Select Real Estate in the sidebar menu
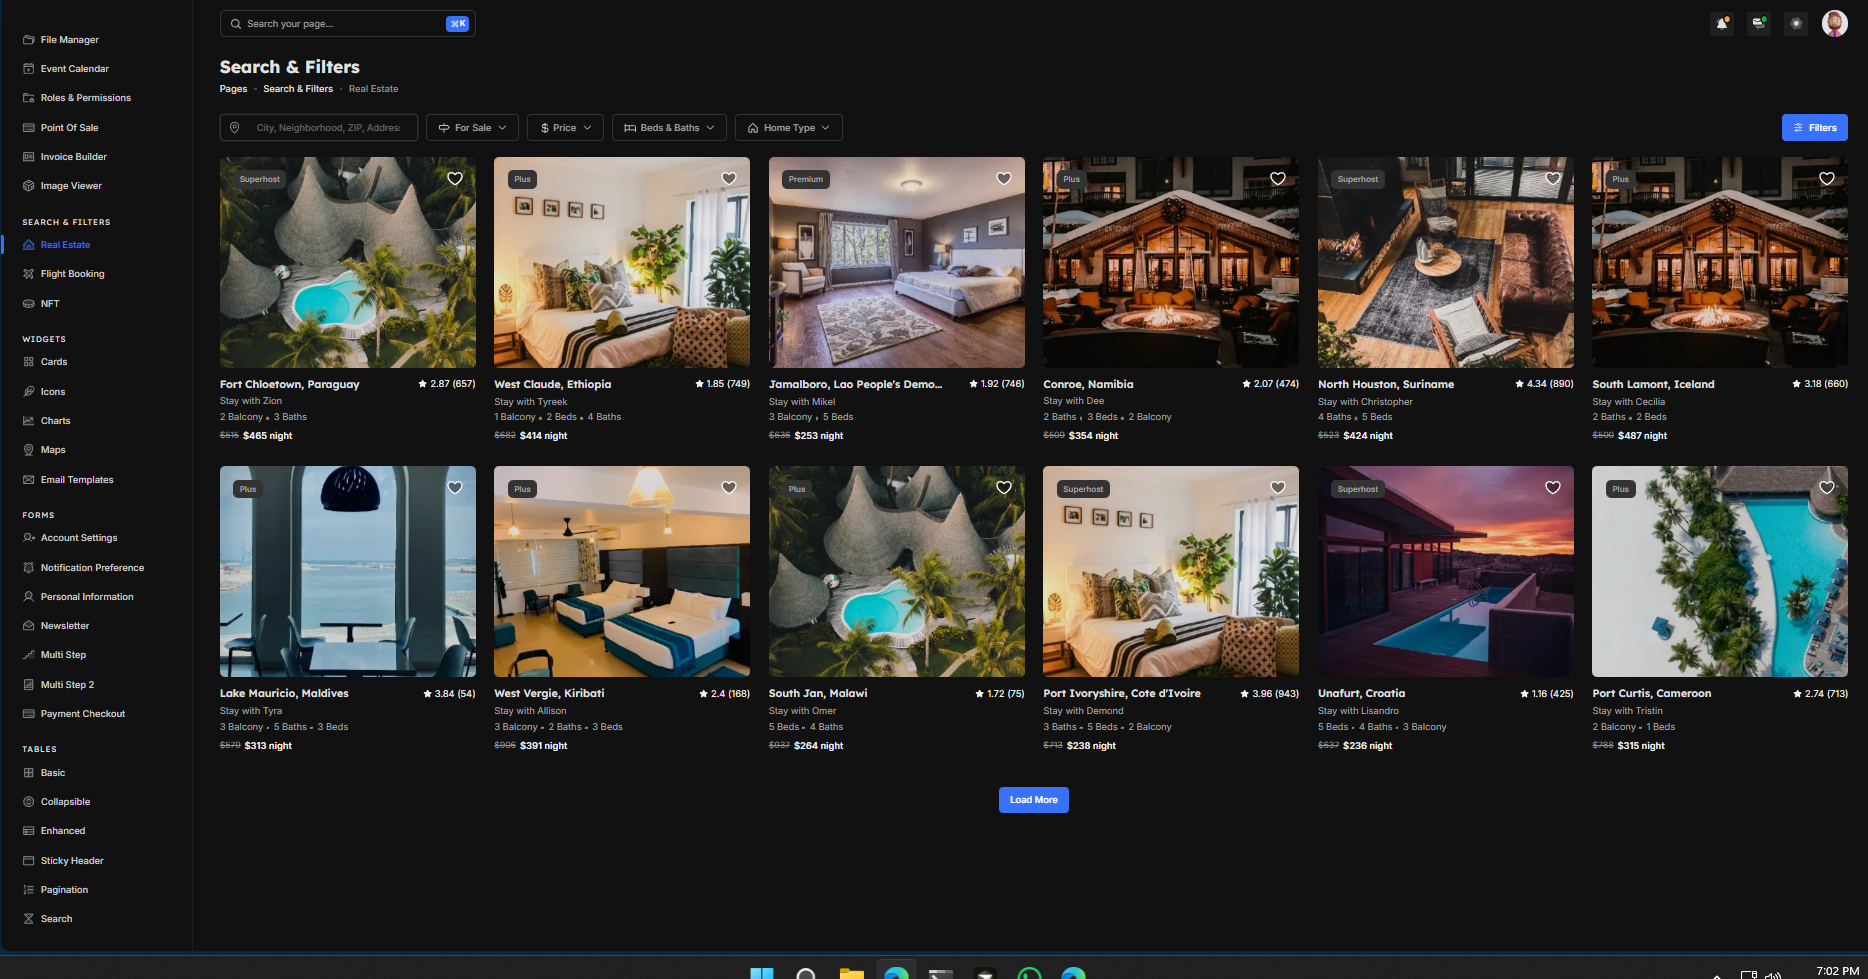The width and height of the screenshot is (1868, 979). tap(64, 244)
